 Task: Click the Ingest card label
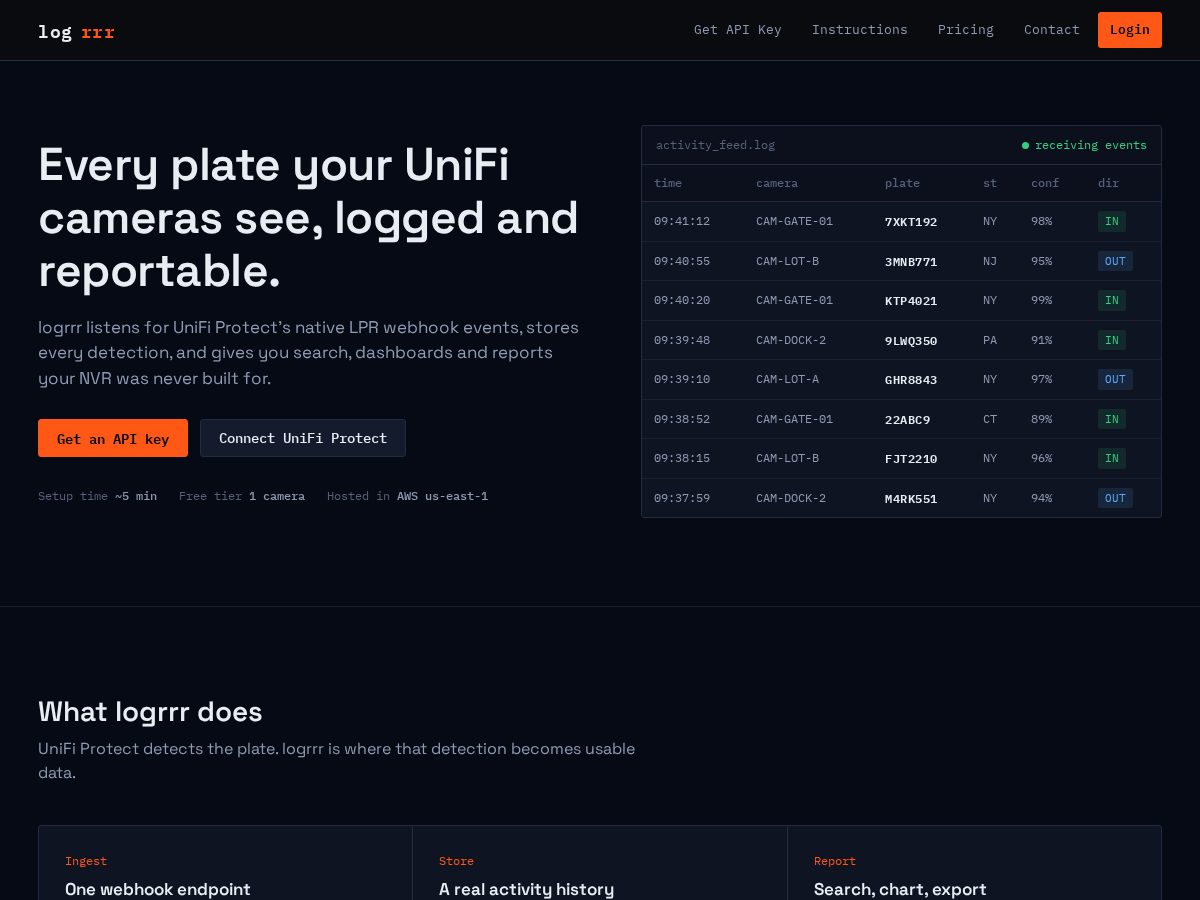coord(86,861)
